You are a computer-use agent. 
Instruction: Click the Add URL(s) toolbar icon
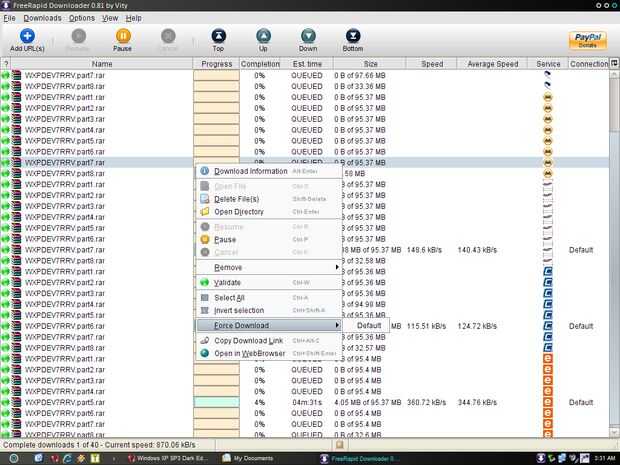click(27, 36)
